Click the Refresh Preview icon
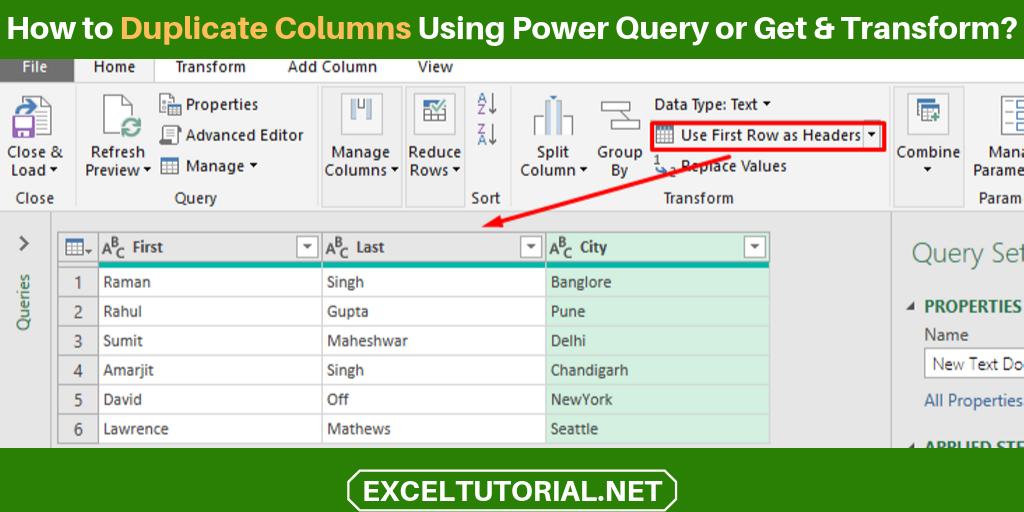 point(121,117)
